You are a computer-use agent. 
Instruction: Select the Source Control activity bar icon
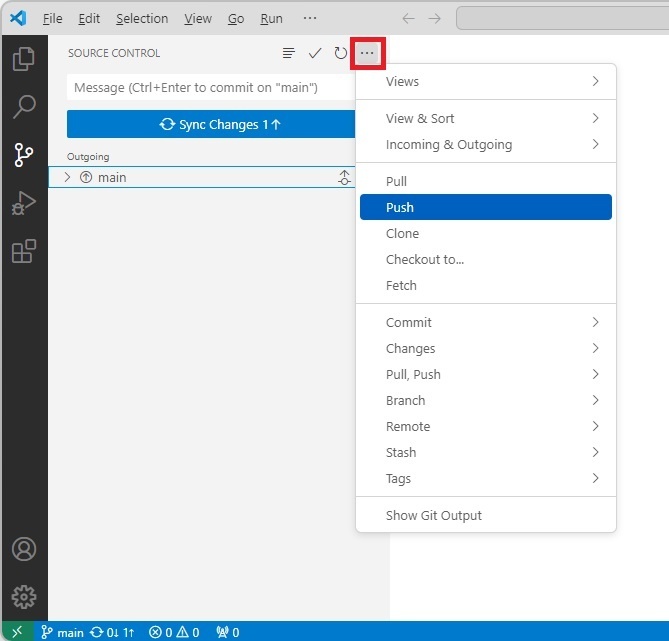[x=24, y=154]
